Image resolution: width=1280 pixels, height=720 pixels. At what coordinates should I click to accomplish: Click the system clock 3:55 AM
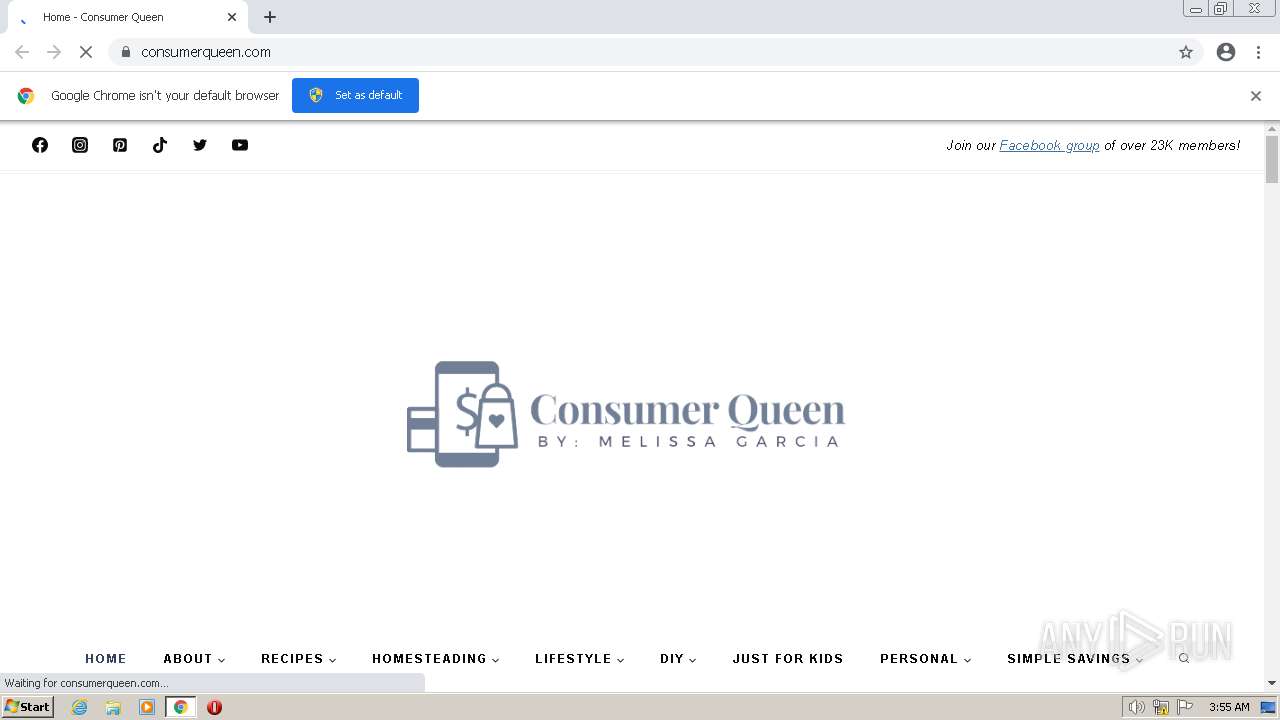(1229, 707)
